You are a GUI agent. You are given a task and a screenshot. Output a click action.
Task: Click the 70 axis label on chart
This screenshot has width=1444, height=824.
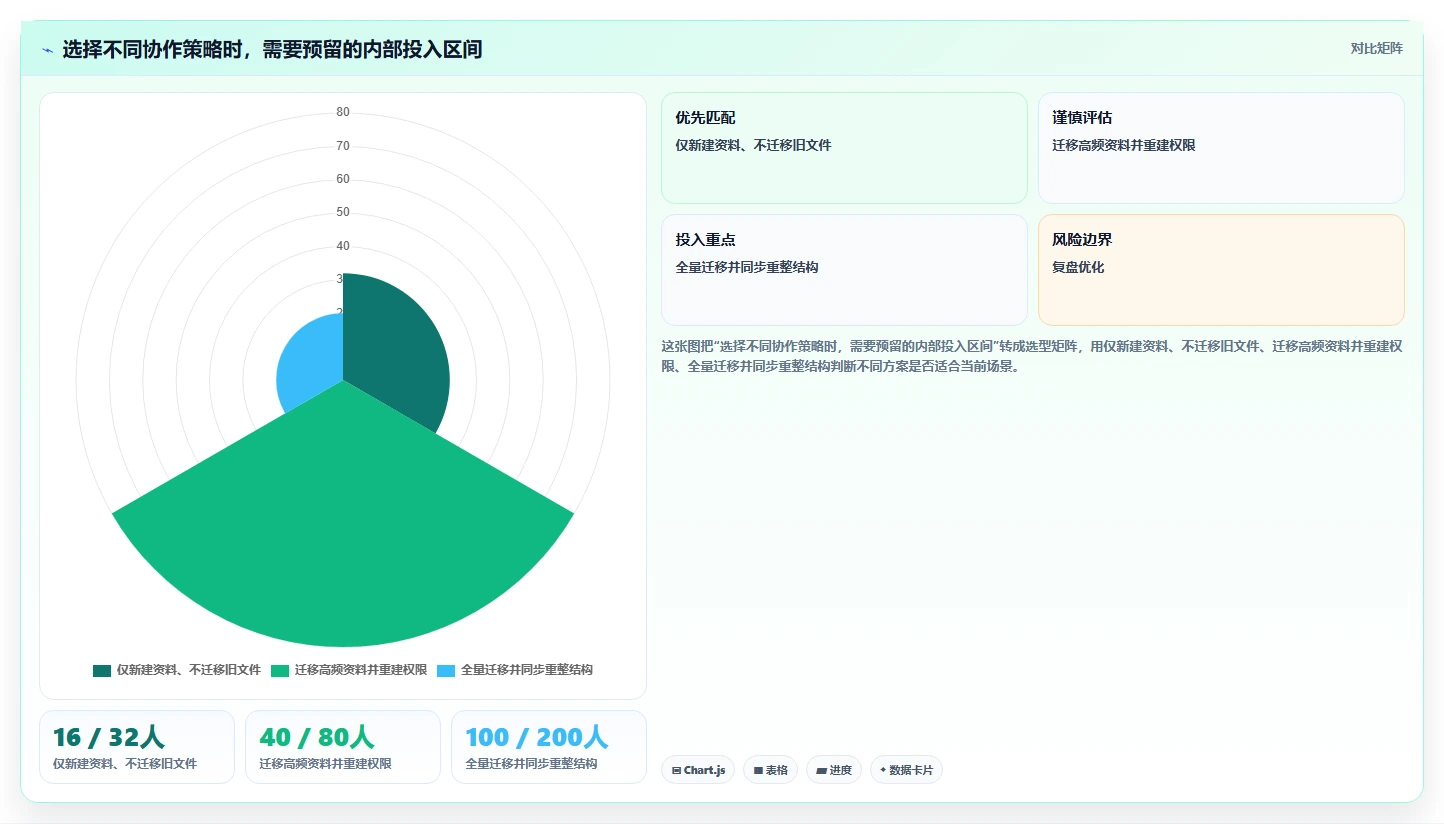click(343, 146)
